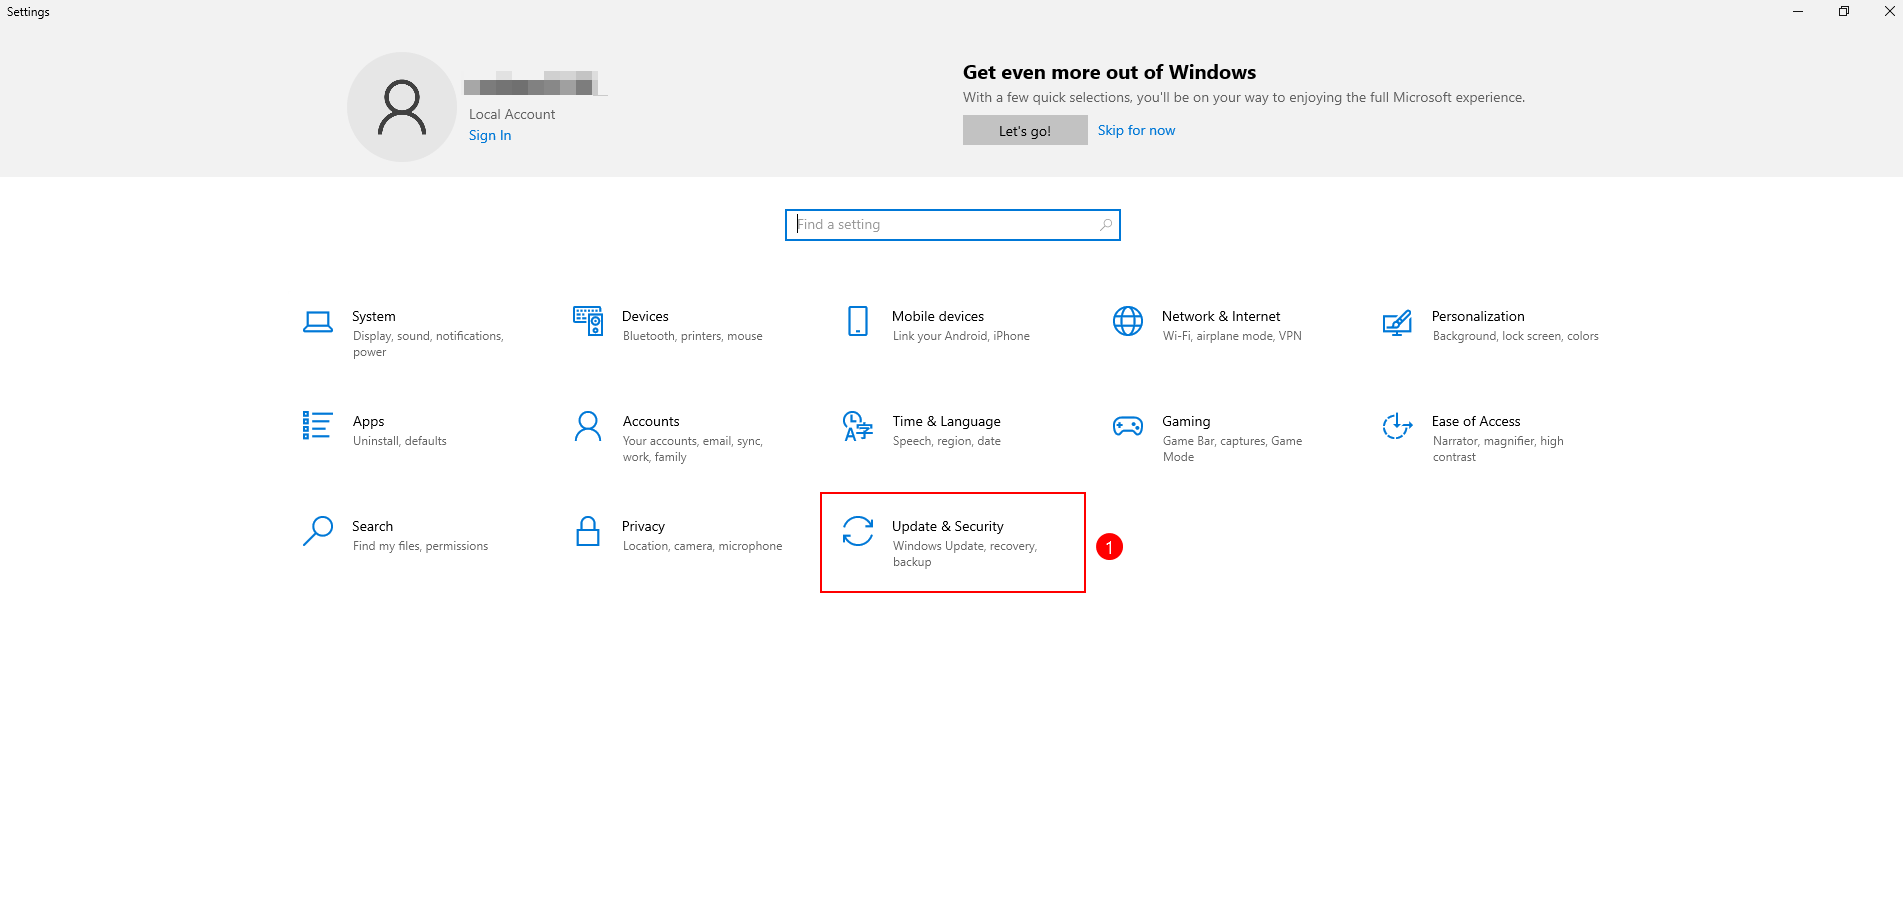Select the System category title
Viewport: 1903px width, 921px height.
tap(374, 316)
